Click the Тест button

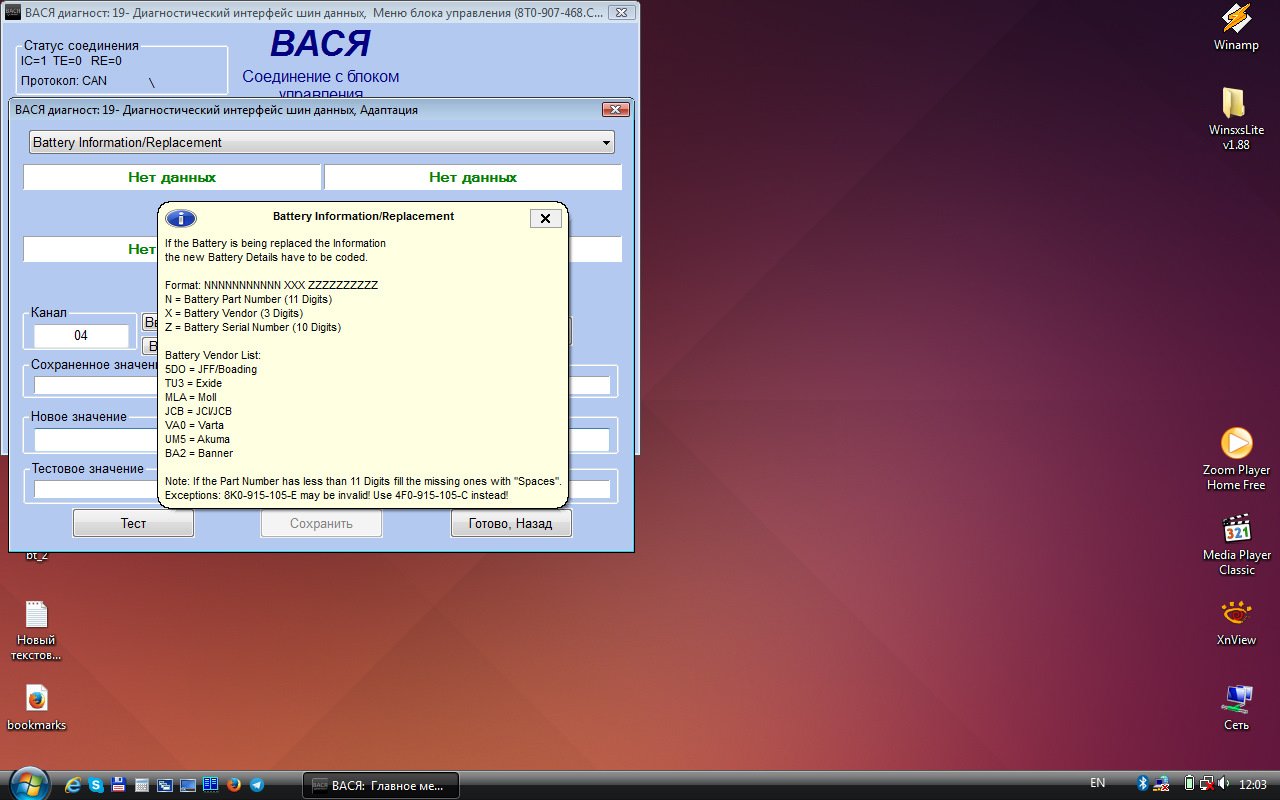[133, 523]
